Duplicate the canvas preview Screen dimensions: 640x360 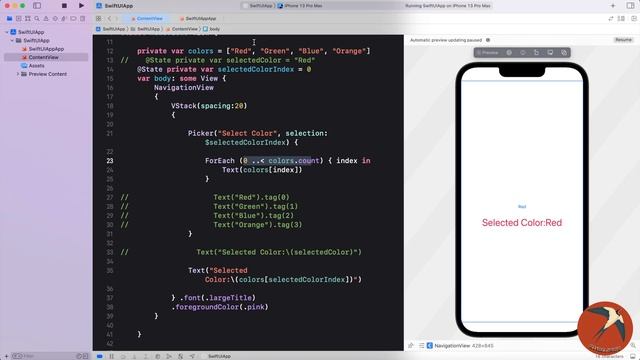(564, 53)
